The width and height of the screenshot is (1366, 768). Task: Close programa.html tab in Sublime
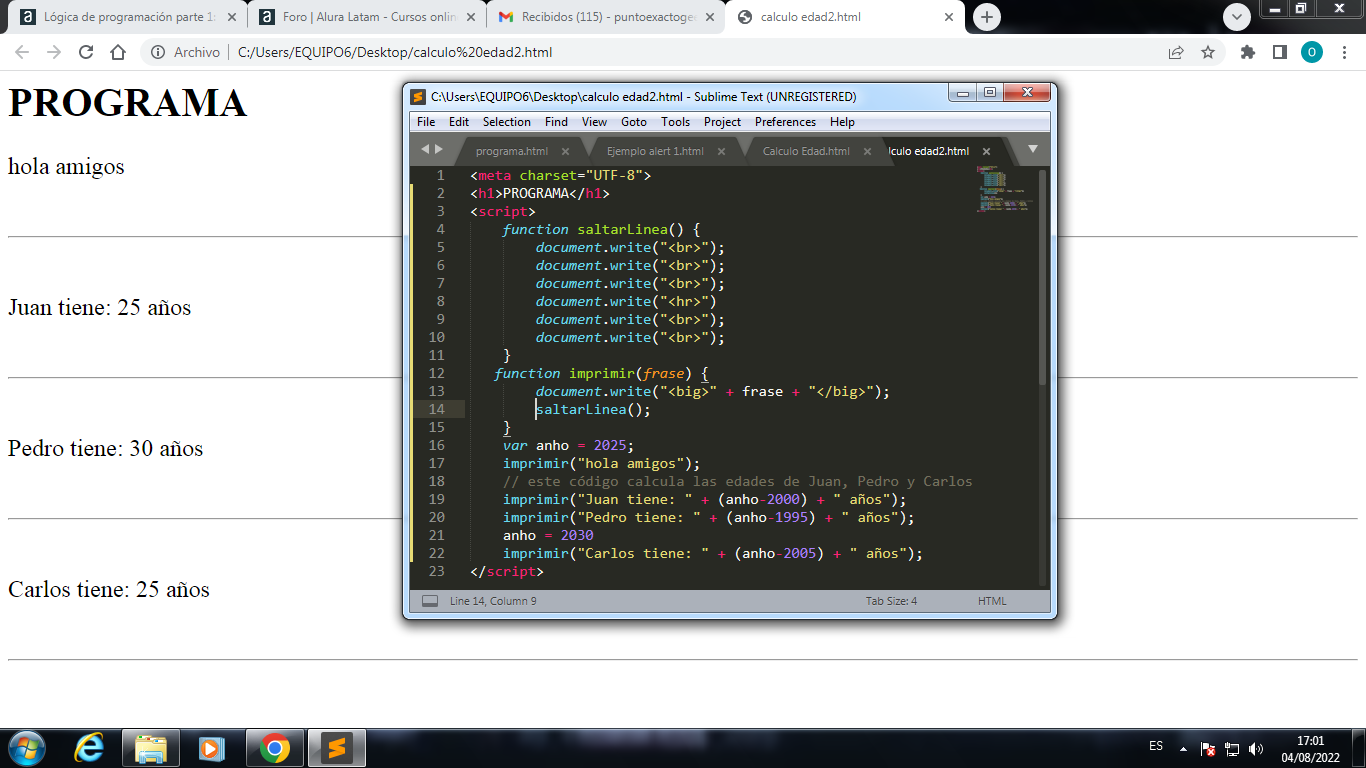click(565, 151)
